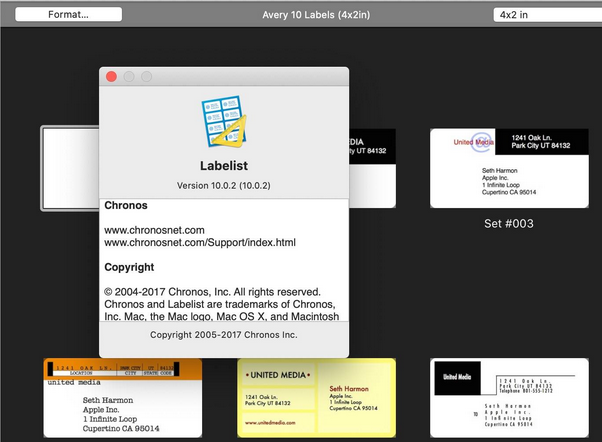This screenshot has height=442, width=602.
Task: Click the Labelist app icon in About window
Action: click(x=224, y=121)
